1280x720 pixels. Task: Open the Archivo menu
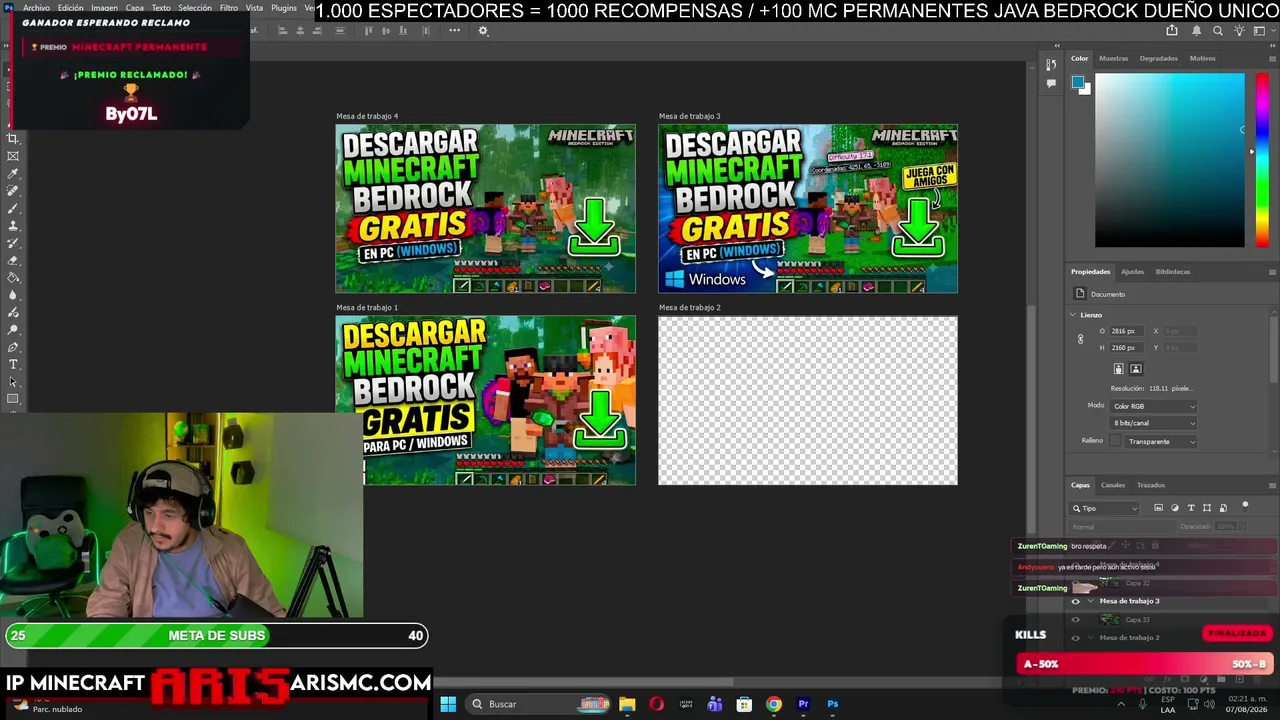tap(36, 8)
